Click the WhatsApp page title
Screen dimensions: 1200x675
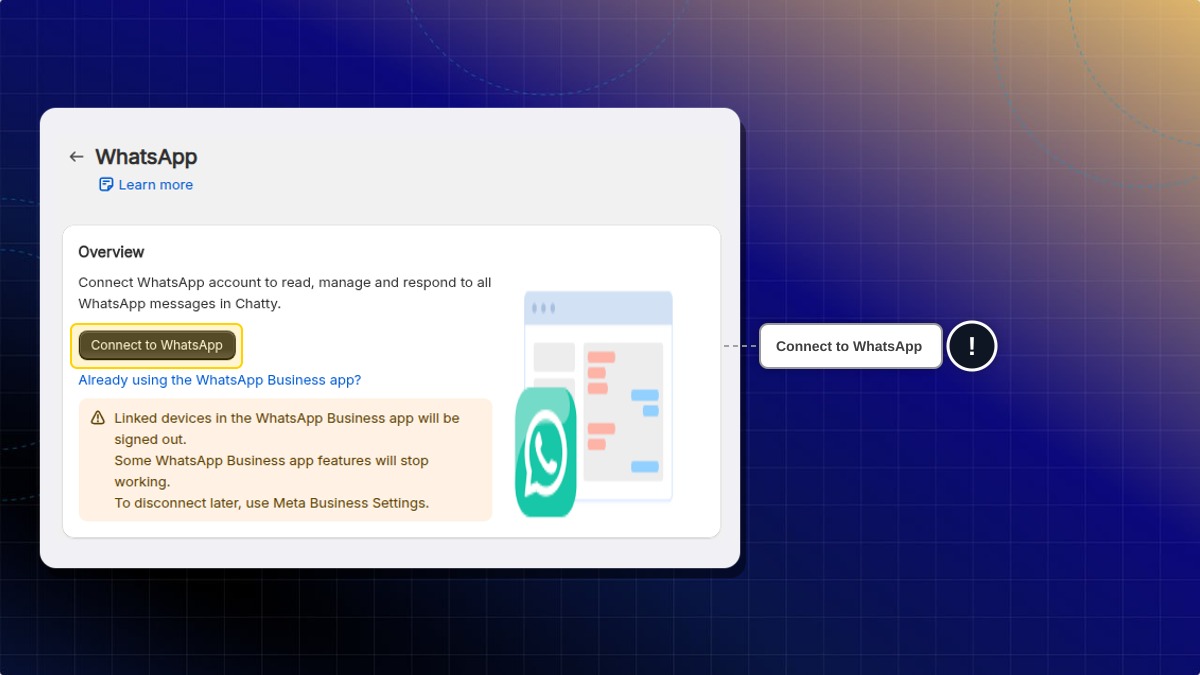click(x=146, y=157)
